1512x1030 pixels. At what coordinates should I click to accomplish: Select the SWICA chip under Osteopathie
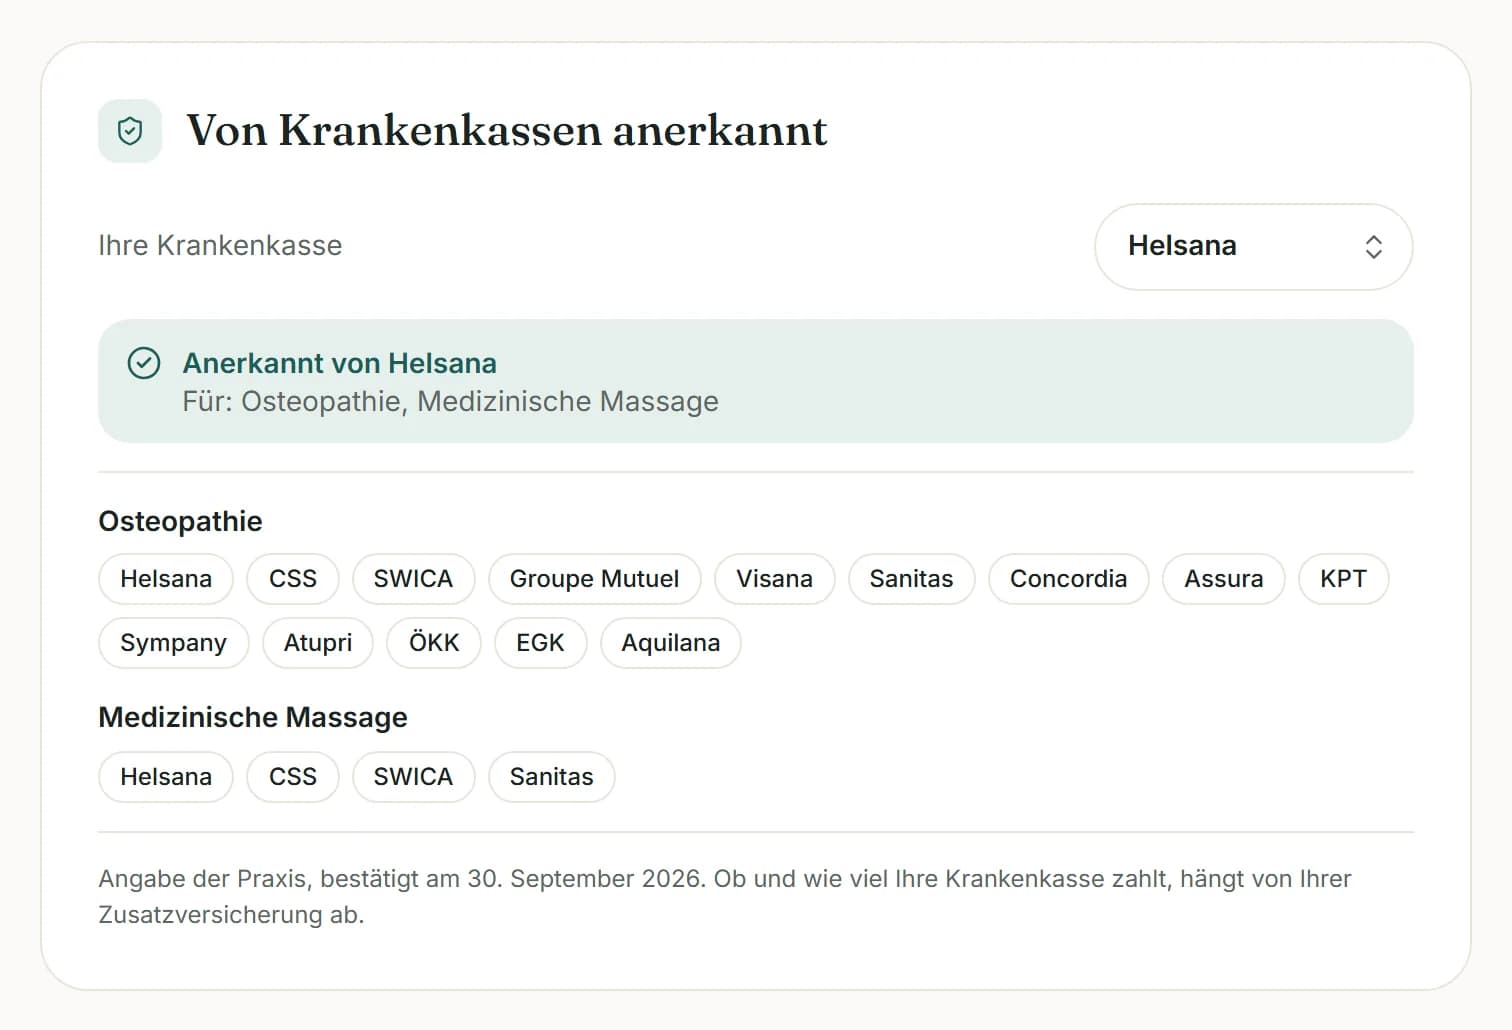(413, 579)
